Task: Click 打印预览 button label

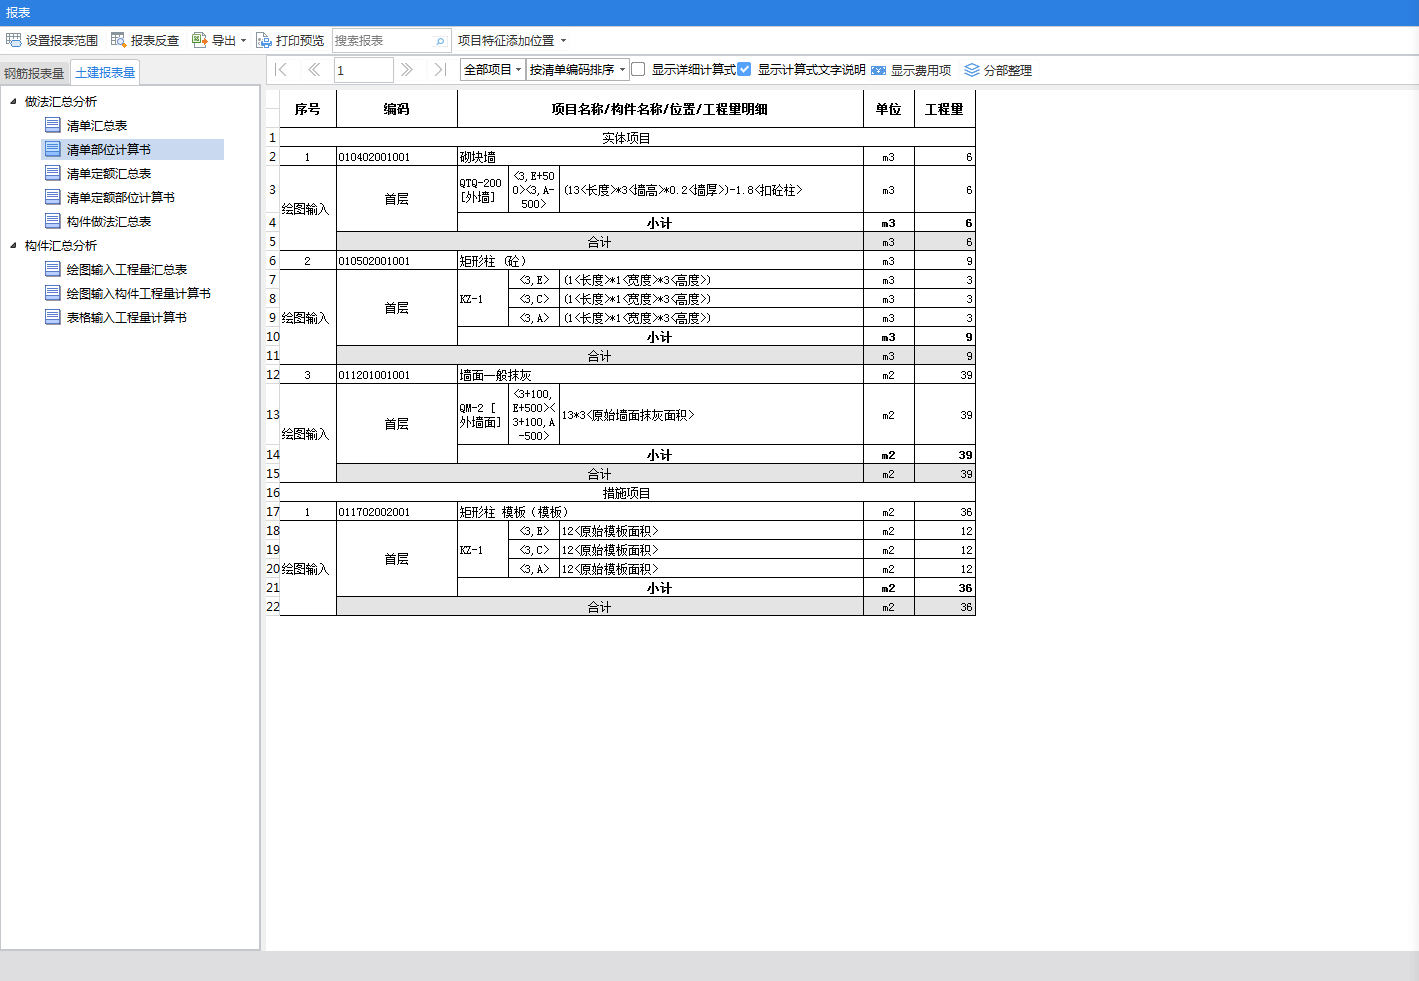Action: pos(300,41)
